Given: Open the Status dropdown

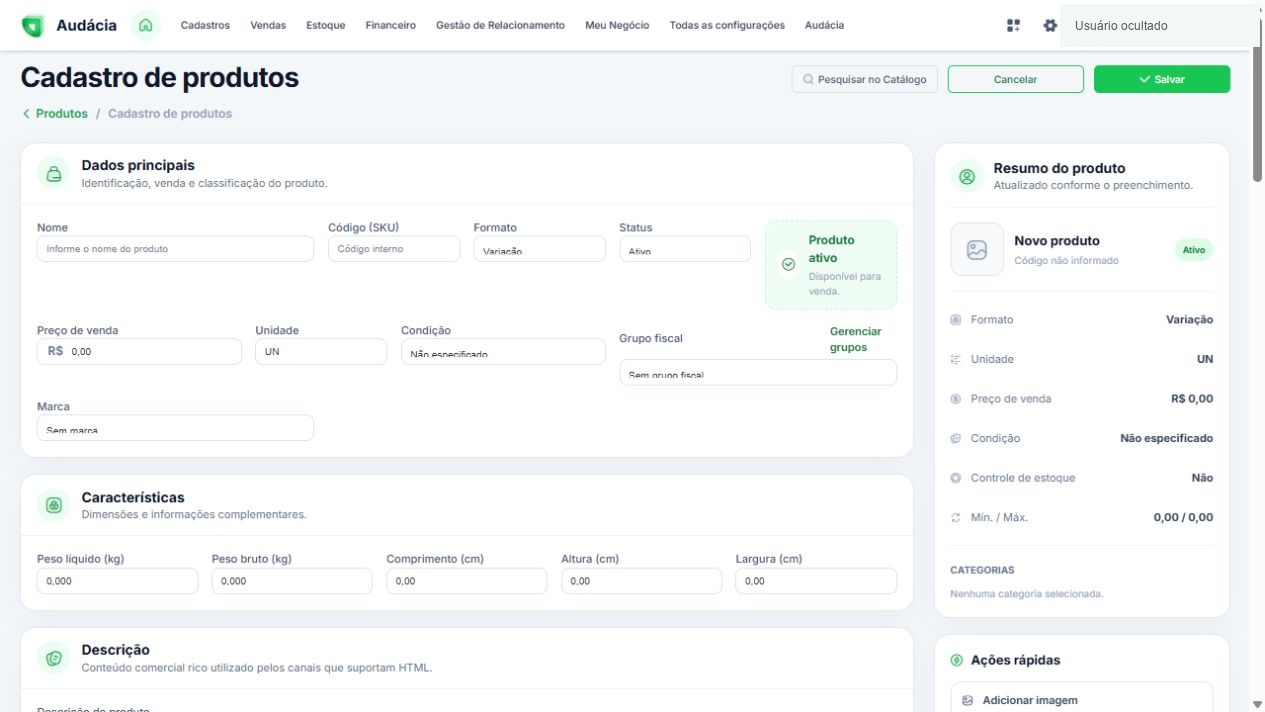Looking at the screenshot, I should 685,249.
